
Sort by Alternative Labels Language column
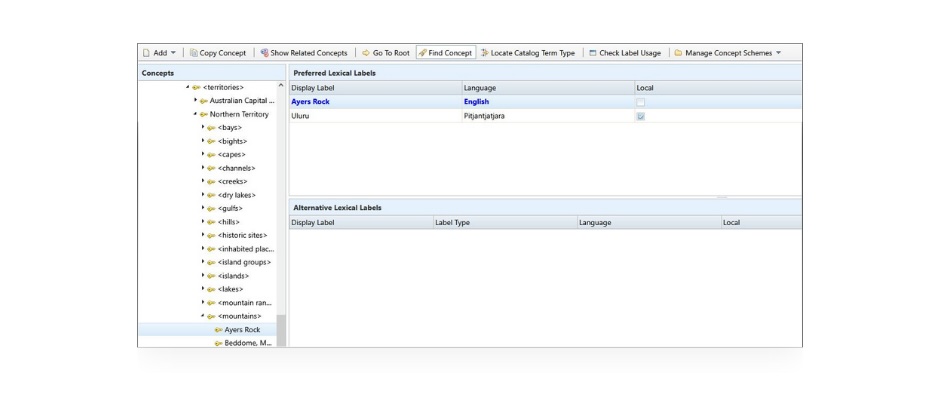pos(649,222)
